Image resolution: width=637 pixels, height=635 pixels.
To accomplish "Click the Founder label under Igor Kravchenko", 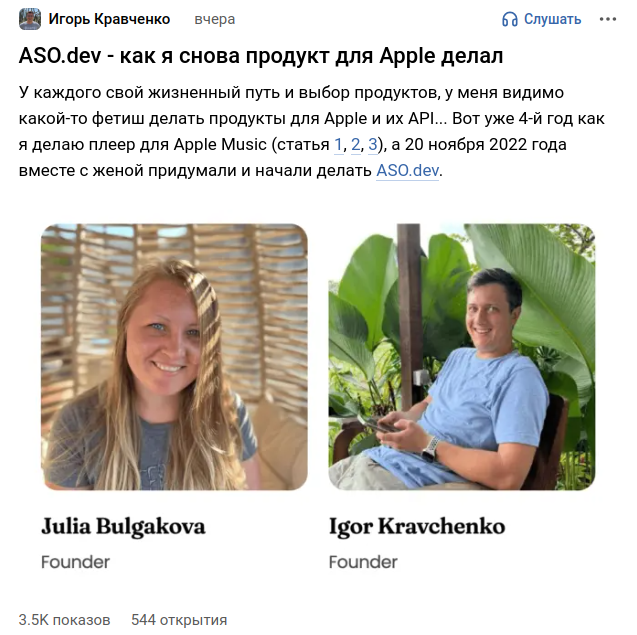I will click(363, 562).
